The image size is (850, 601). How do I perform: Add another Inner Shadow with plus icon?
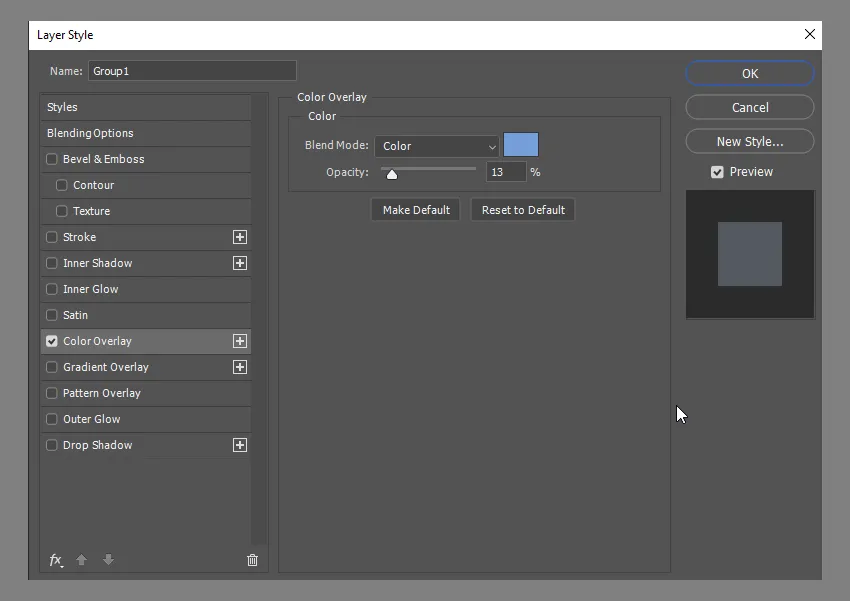click(240, 263)
